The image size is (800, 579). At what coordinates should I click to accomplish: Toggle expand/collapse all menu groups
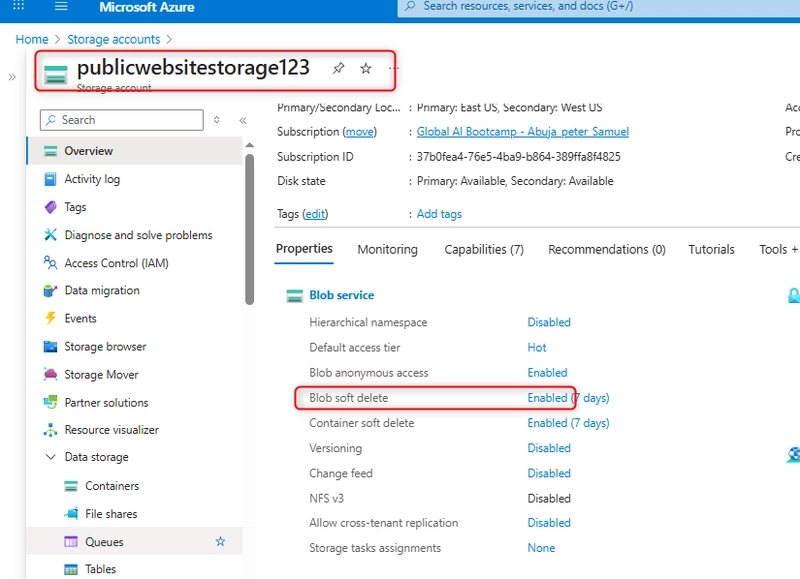click(x=217, y=120)
